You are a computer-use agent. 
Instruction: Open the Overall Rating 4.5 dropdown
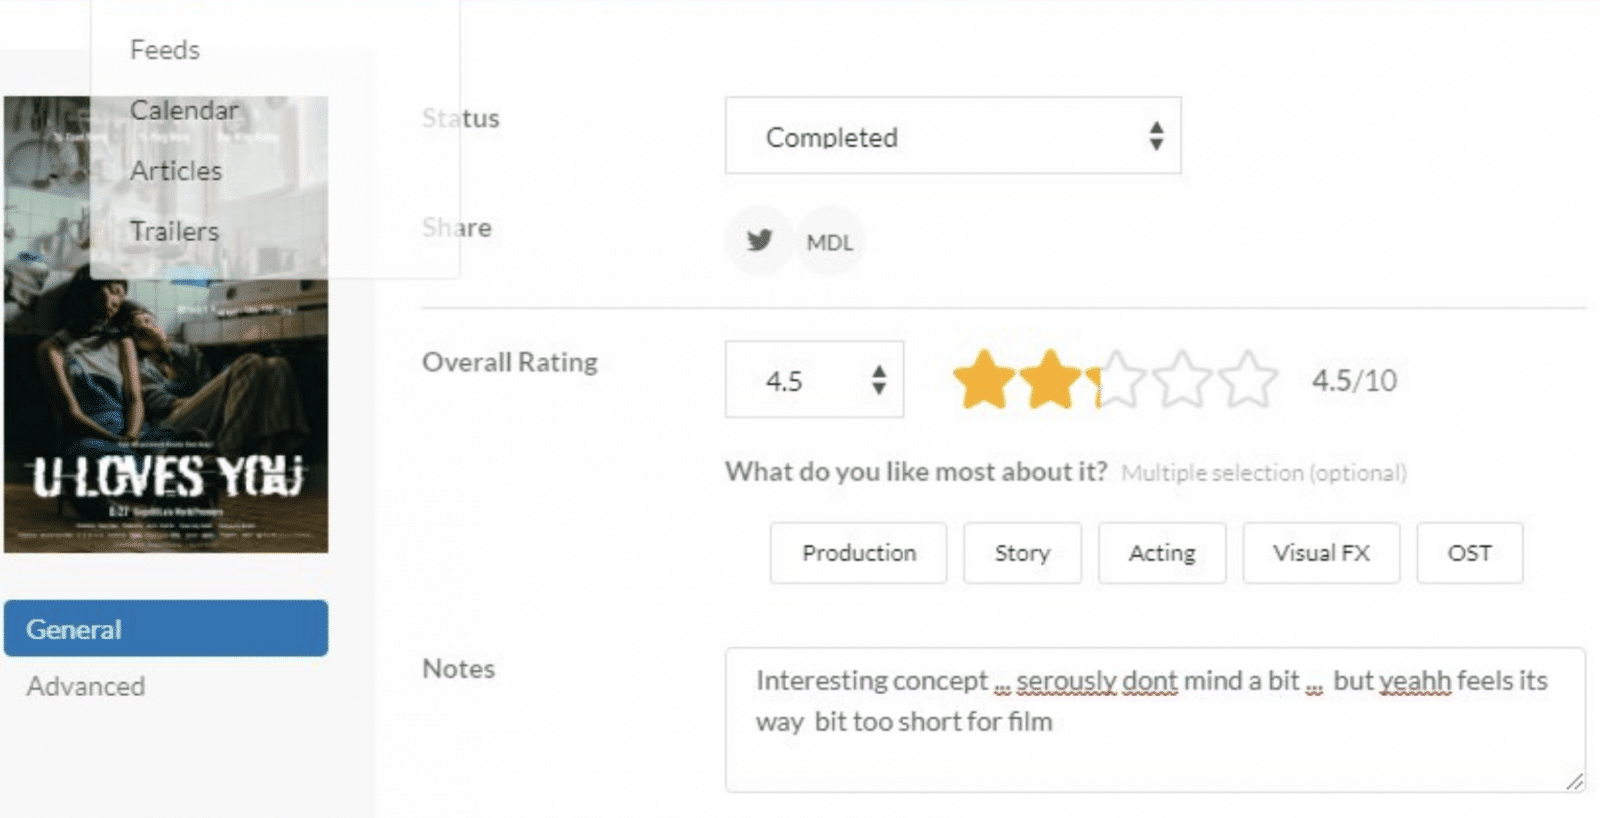pos(814,380)
